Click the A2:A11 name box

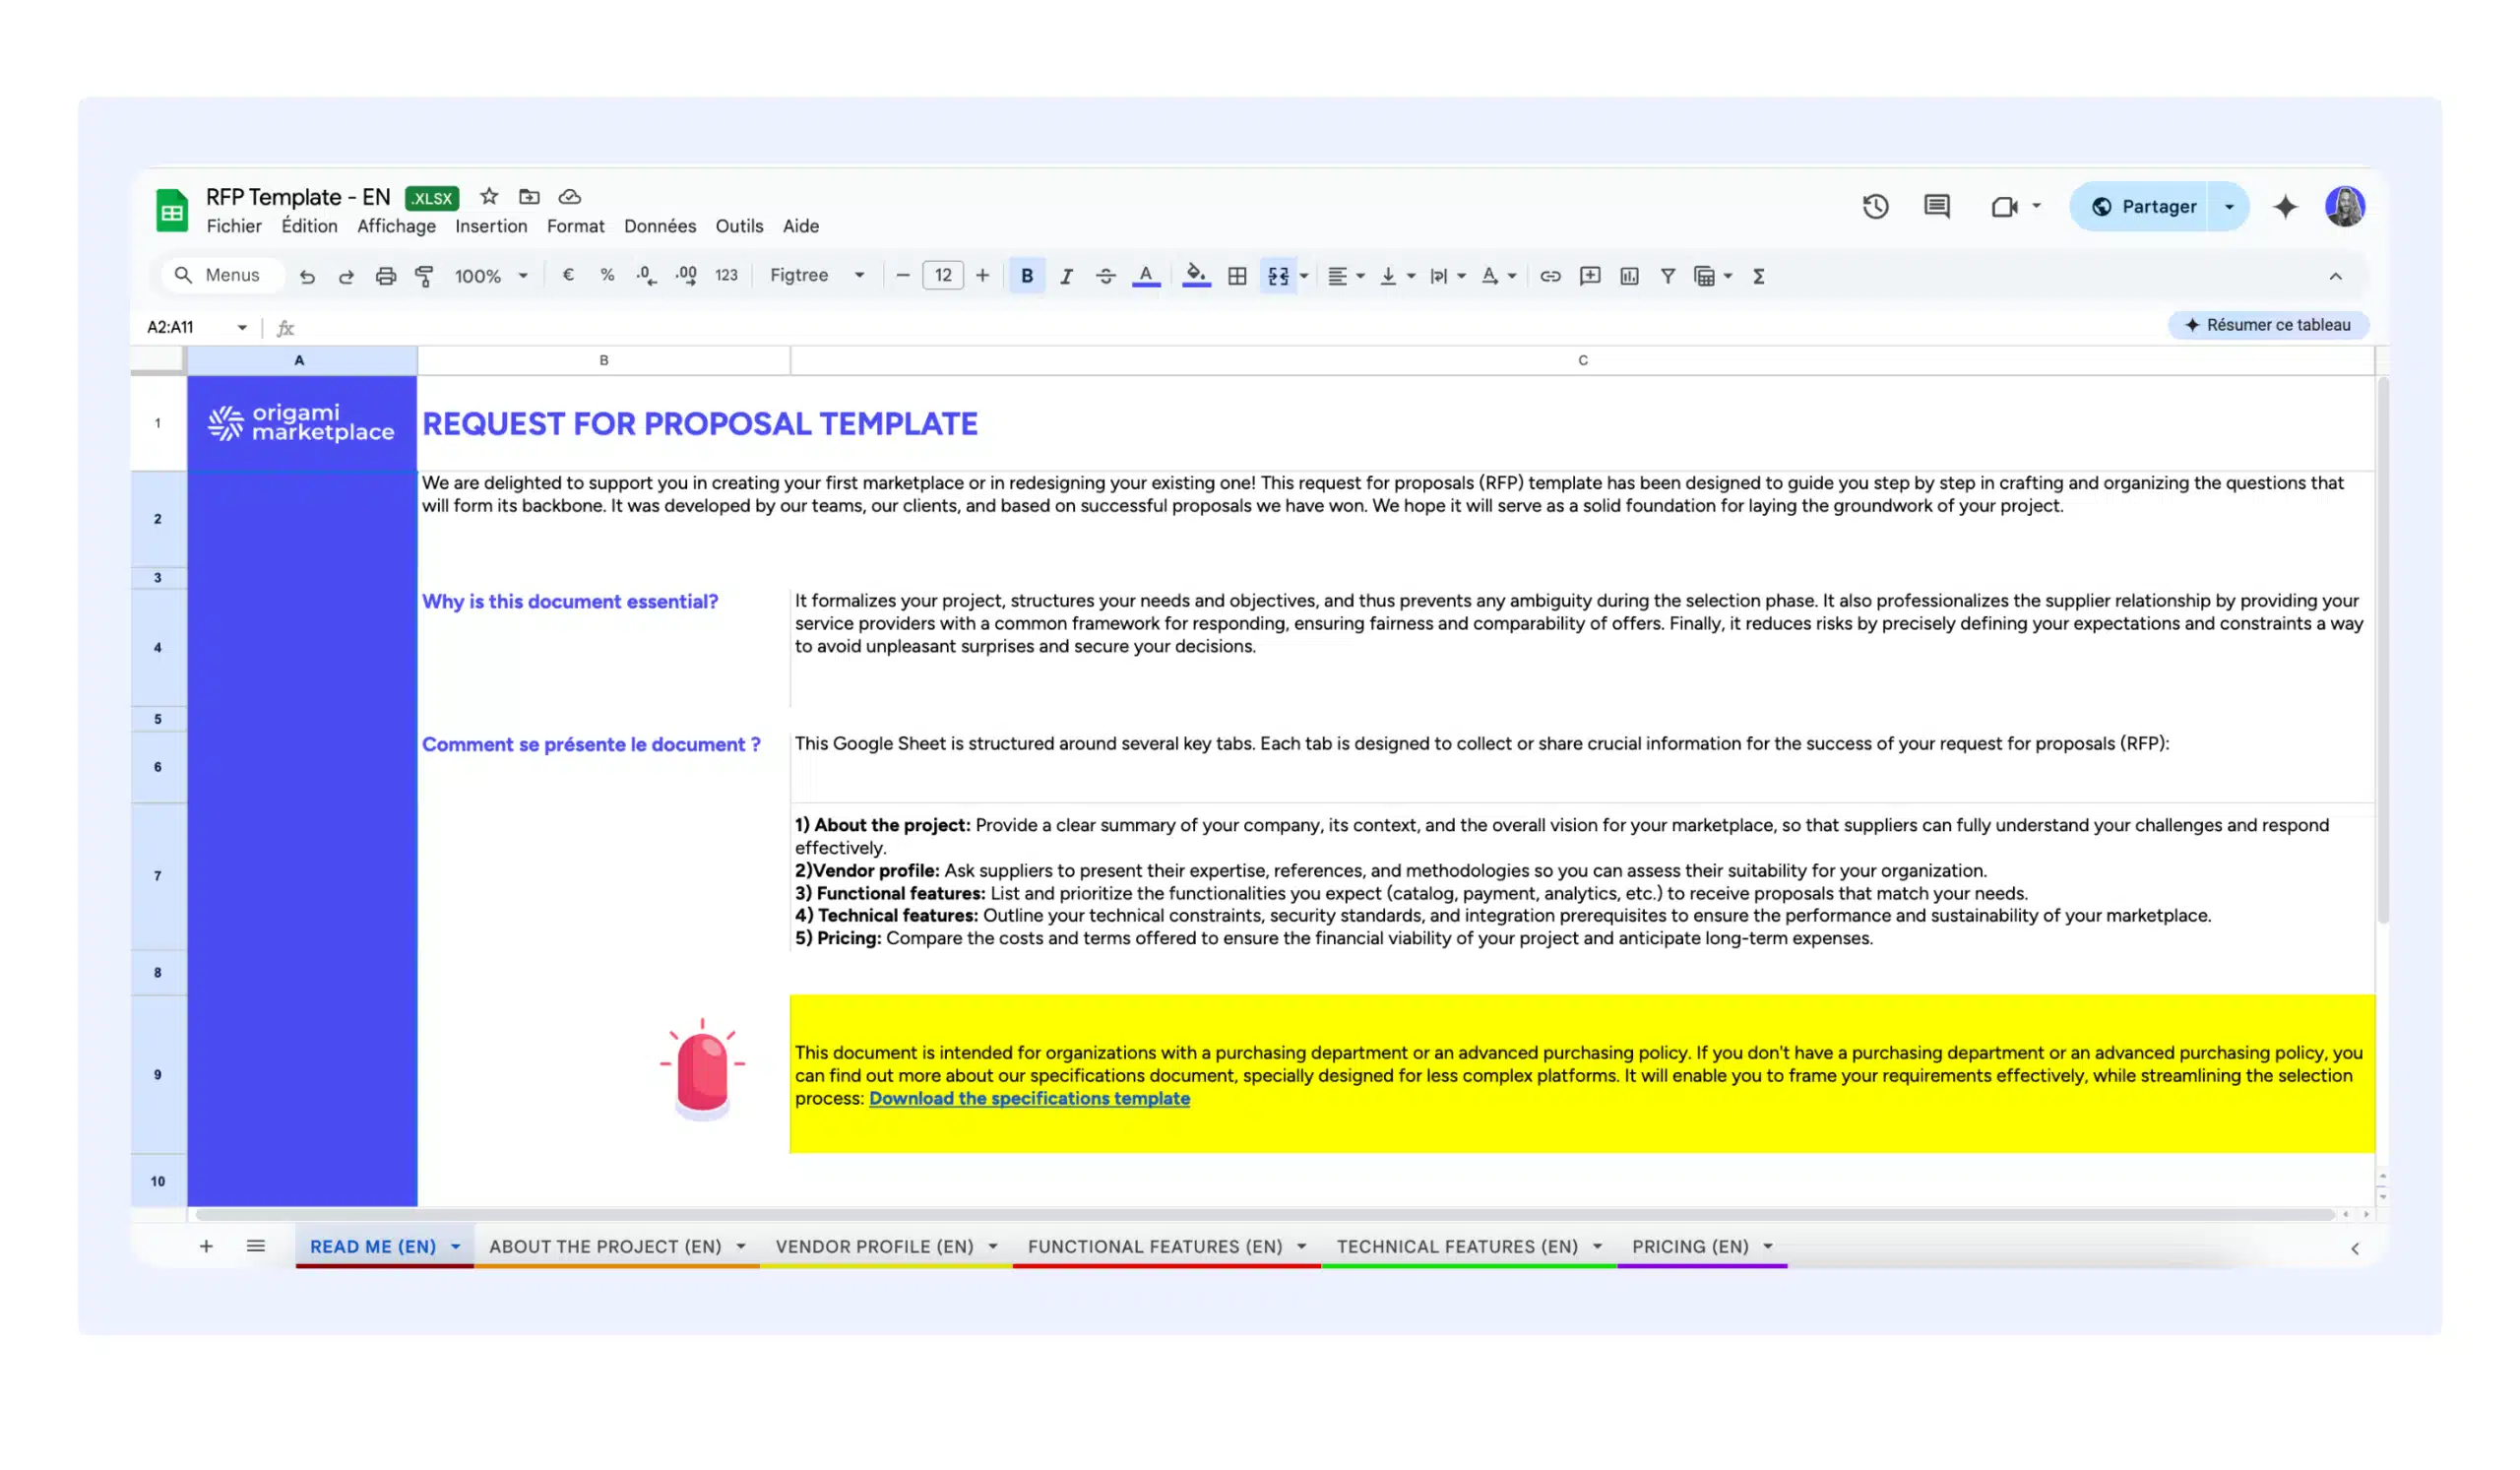point(197,327)
